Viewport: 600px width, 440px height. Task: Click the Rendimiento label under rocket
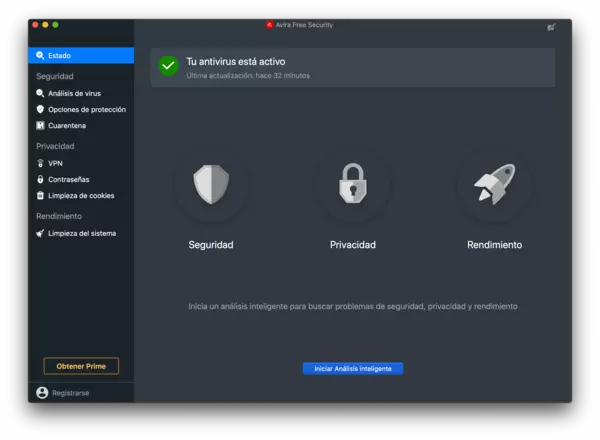tap(494, 244)
